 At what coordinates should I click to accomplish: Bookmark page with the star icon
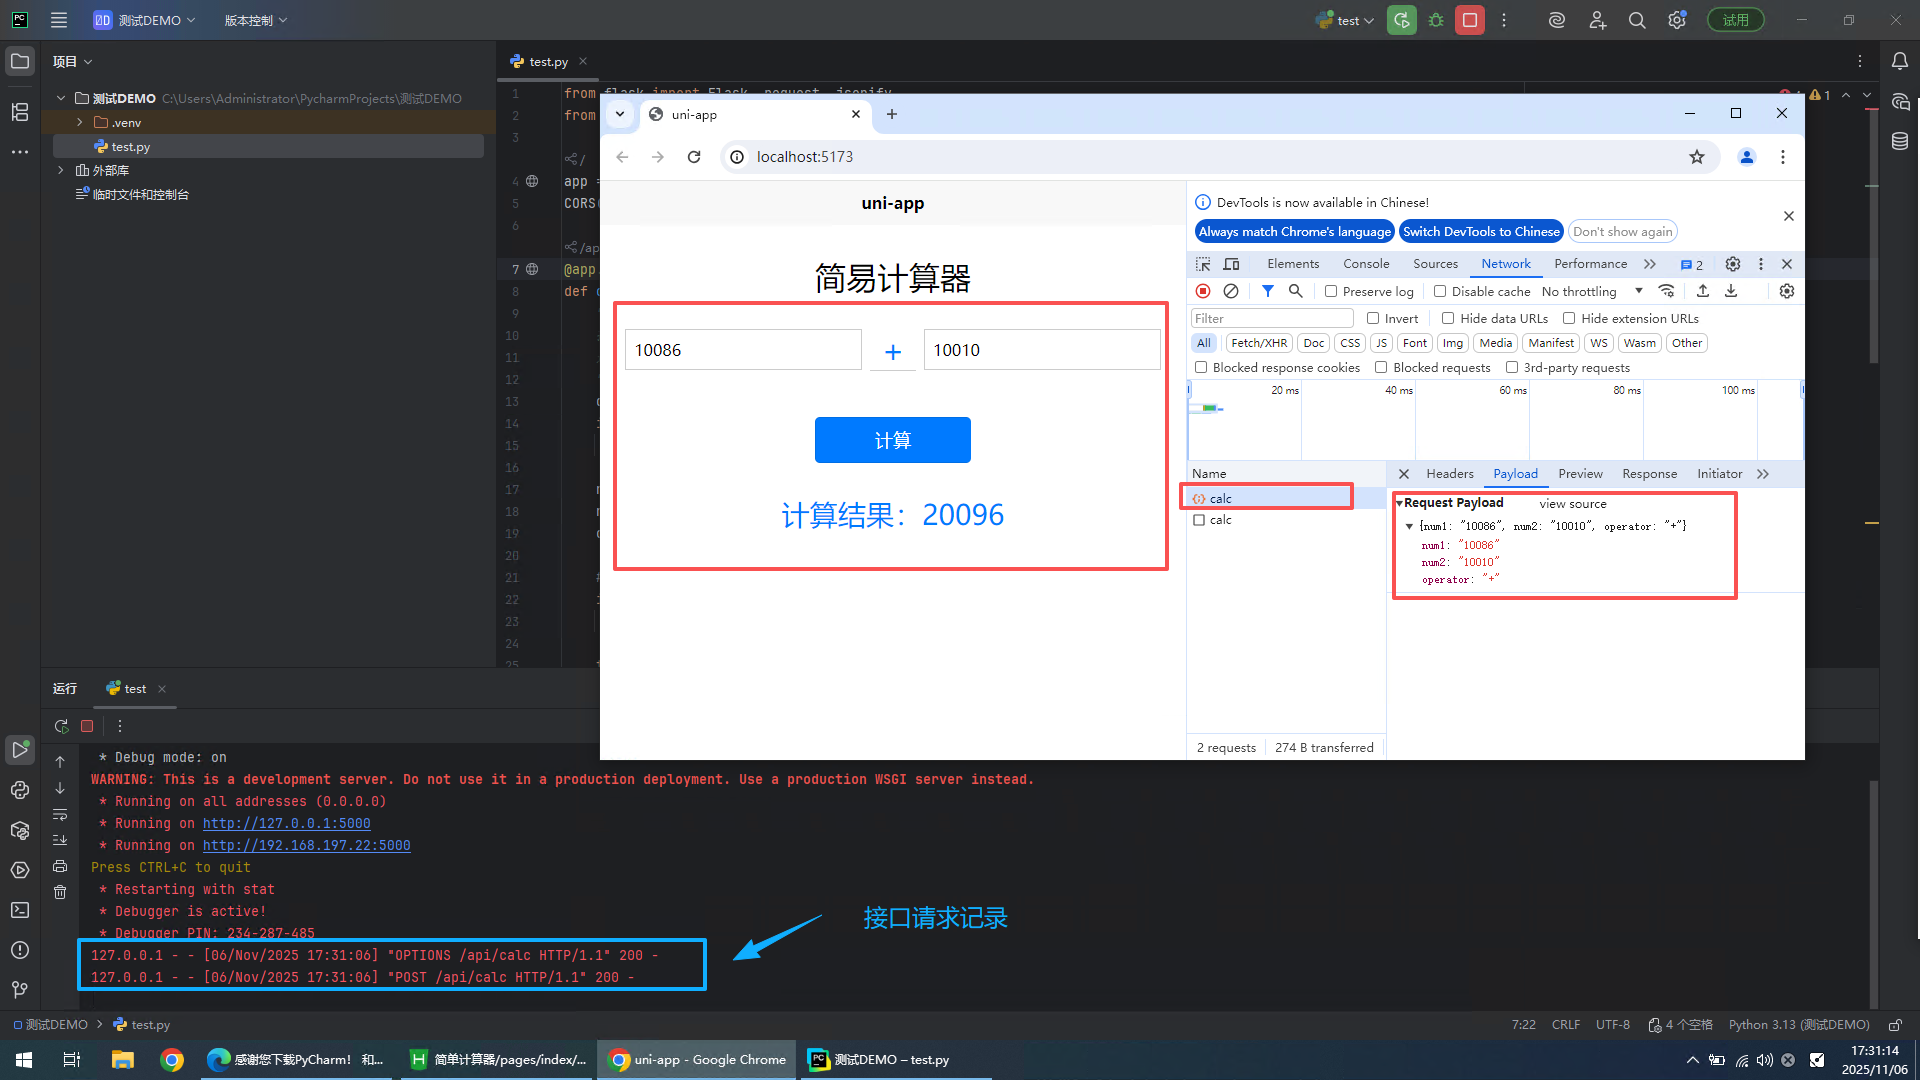coord(1697,157)
